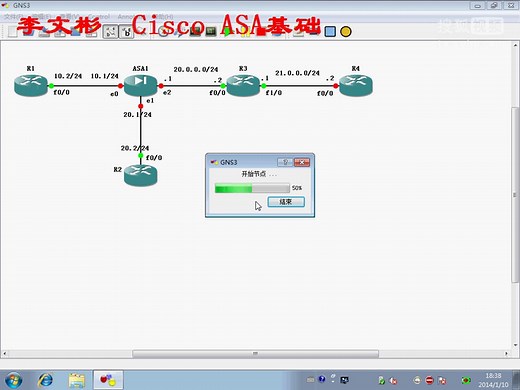Click the ASA1 name label

(140, 68)
